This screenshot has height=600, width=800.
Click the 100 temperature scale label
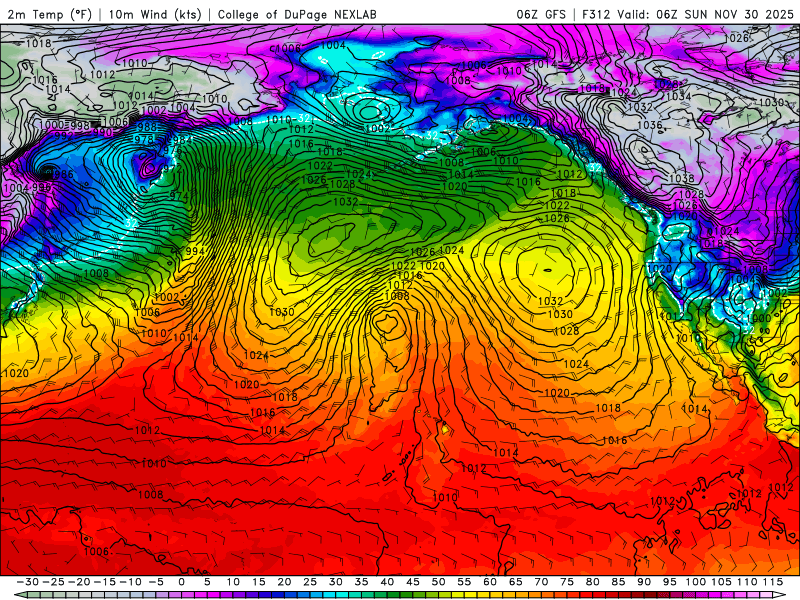(695, 582)
